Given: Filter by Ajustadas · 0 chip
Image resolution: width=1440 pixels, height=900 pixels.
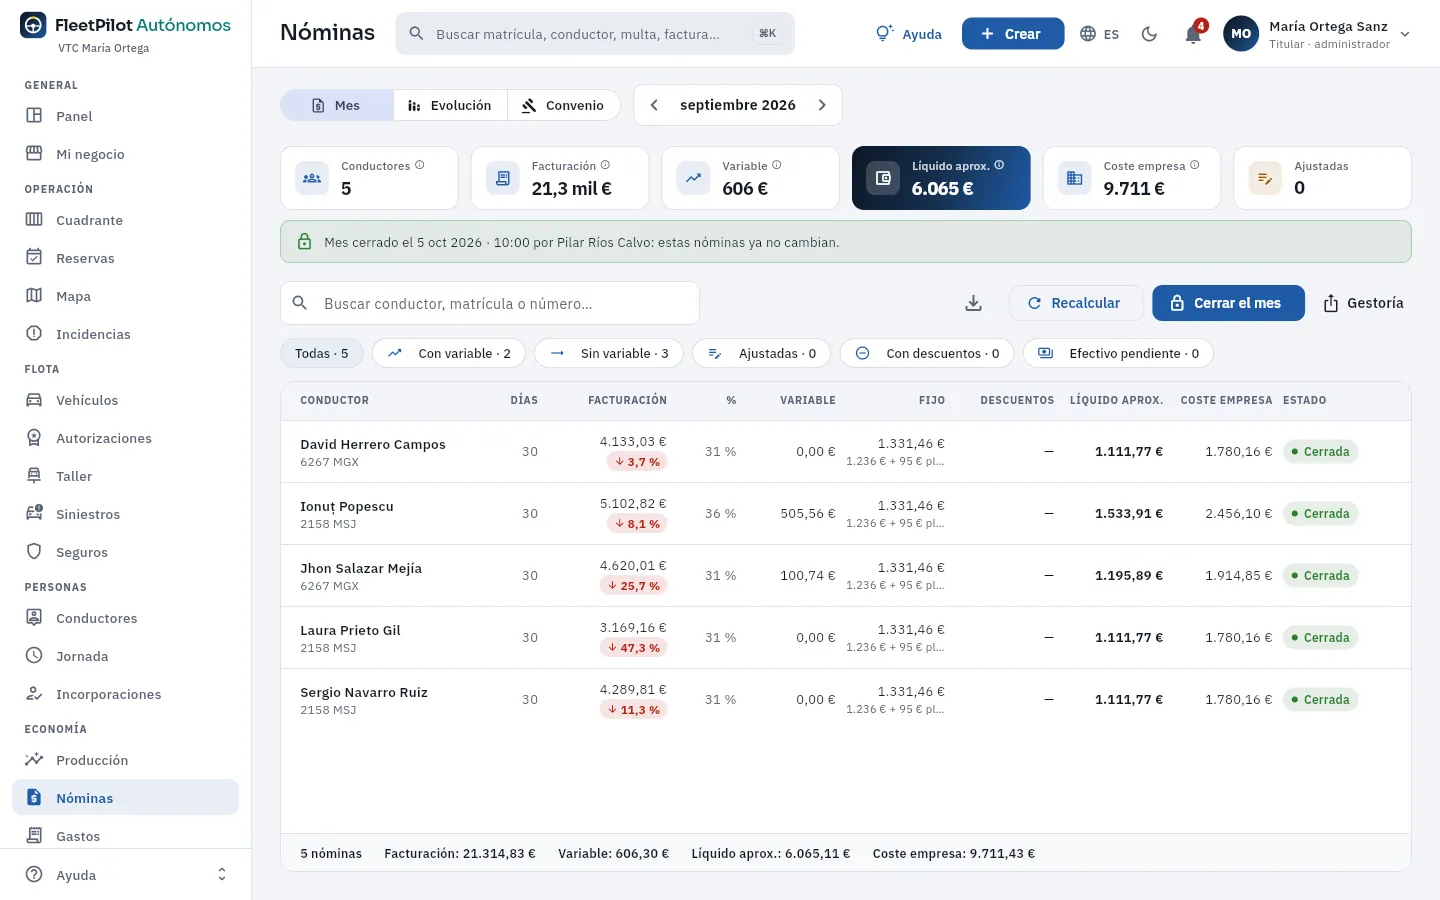Looking at the screenshot, I should pos(762,353).
